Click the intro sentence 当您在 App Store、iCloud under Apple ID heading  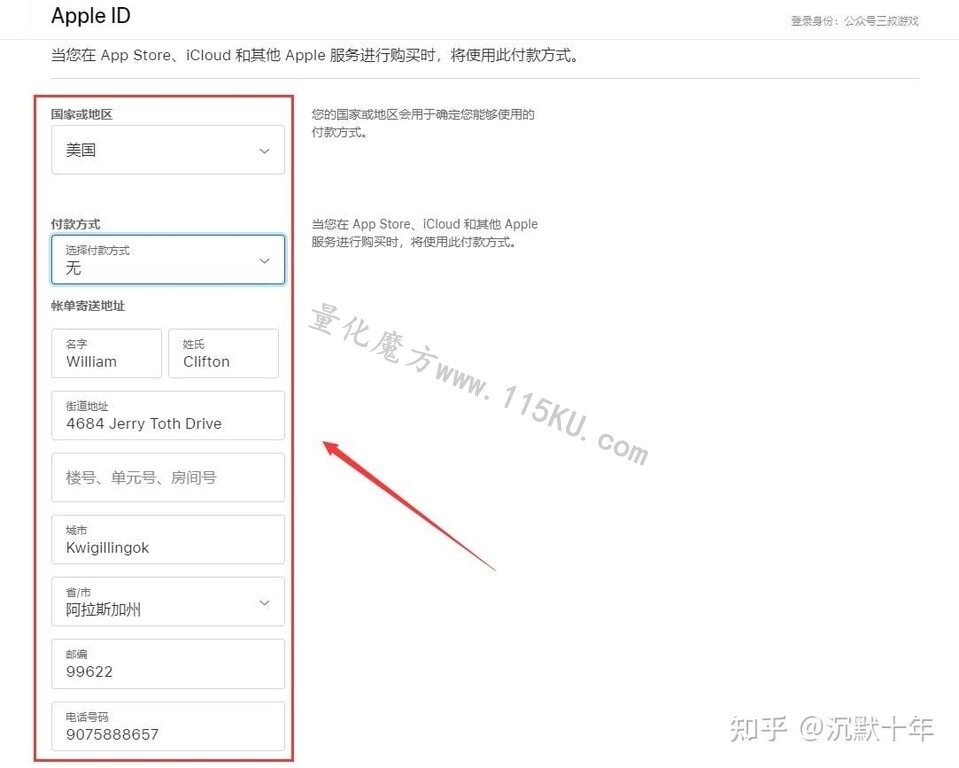(315, 56)
